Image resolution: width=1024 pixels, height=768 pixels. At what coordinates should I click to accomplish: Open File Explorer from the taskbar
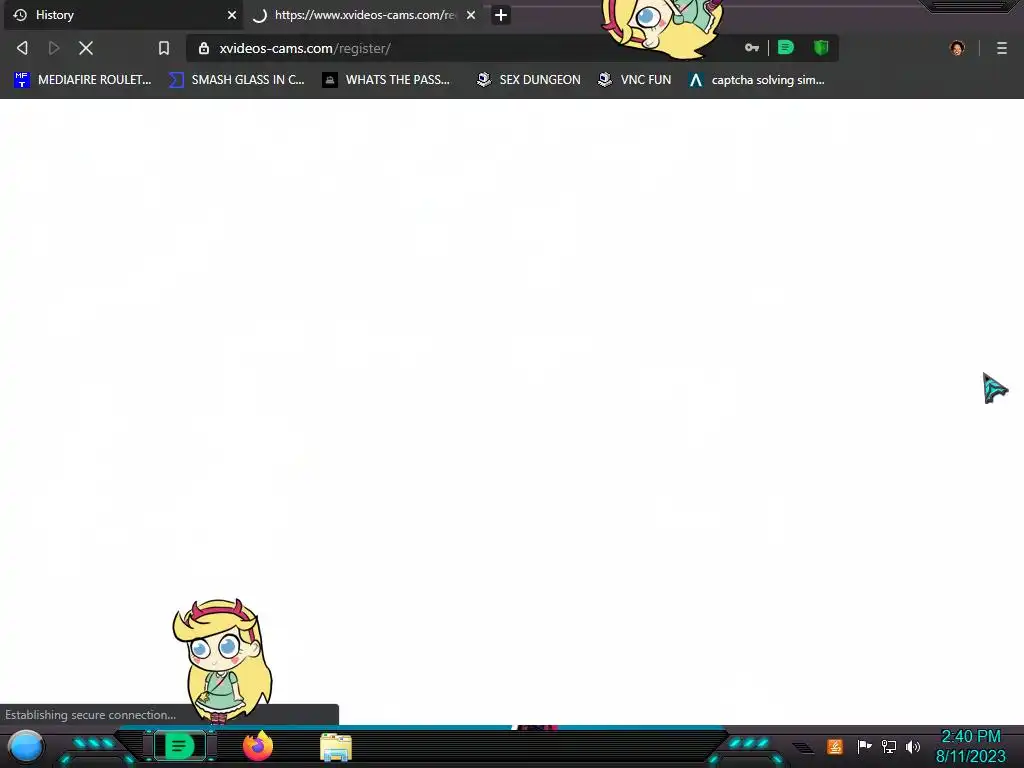(336, 747)
